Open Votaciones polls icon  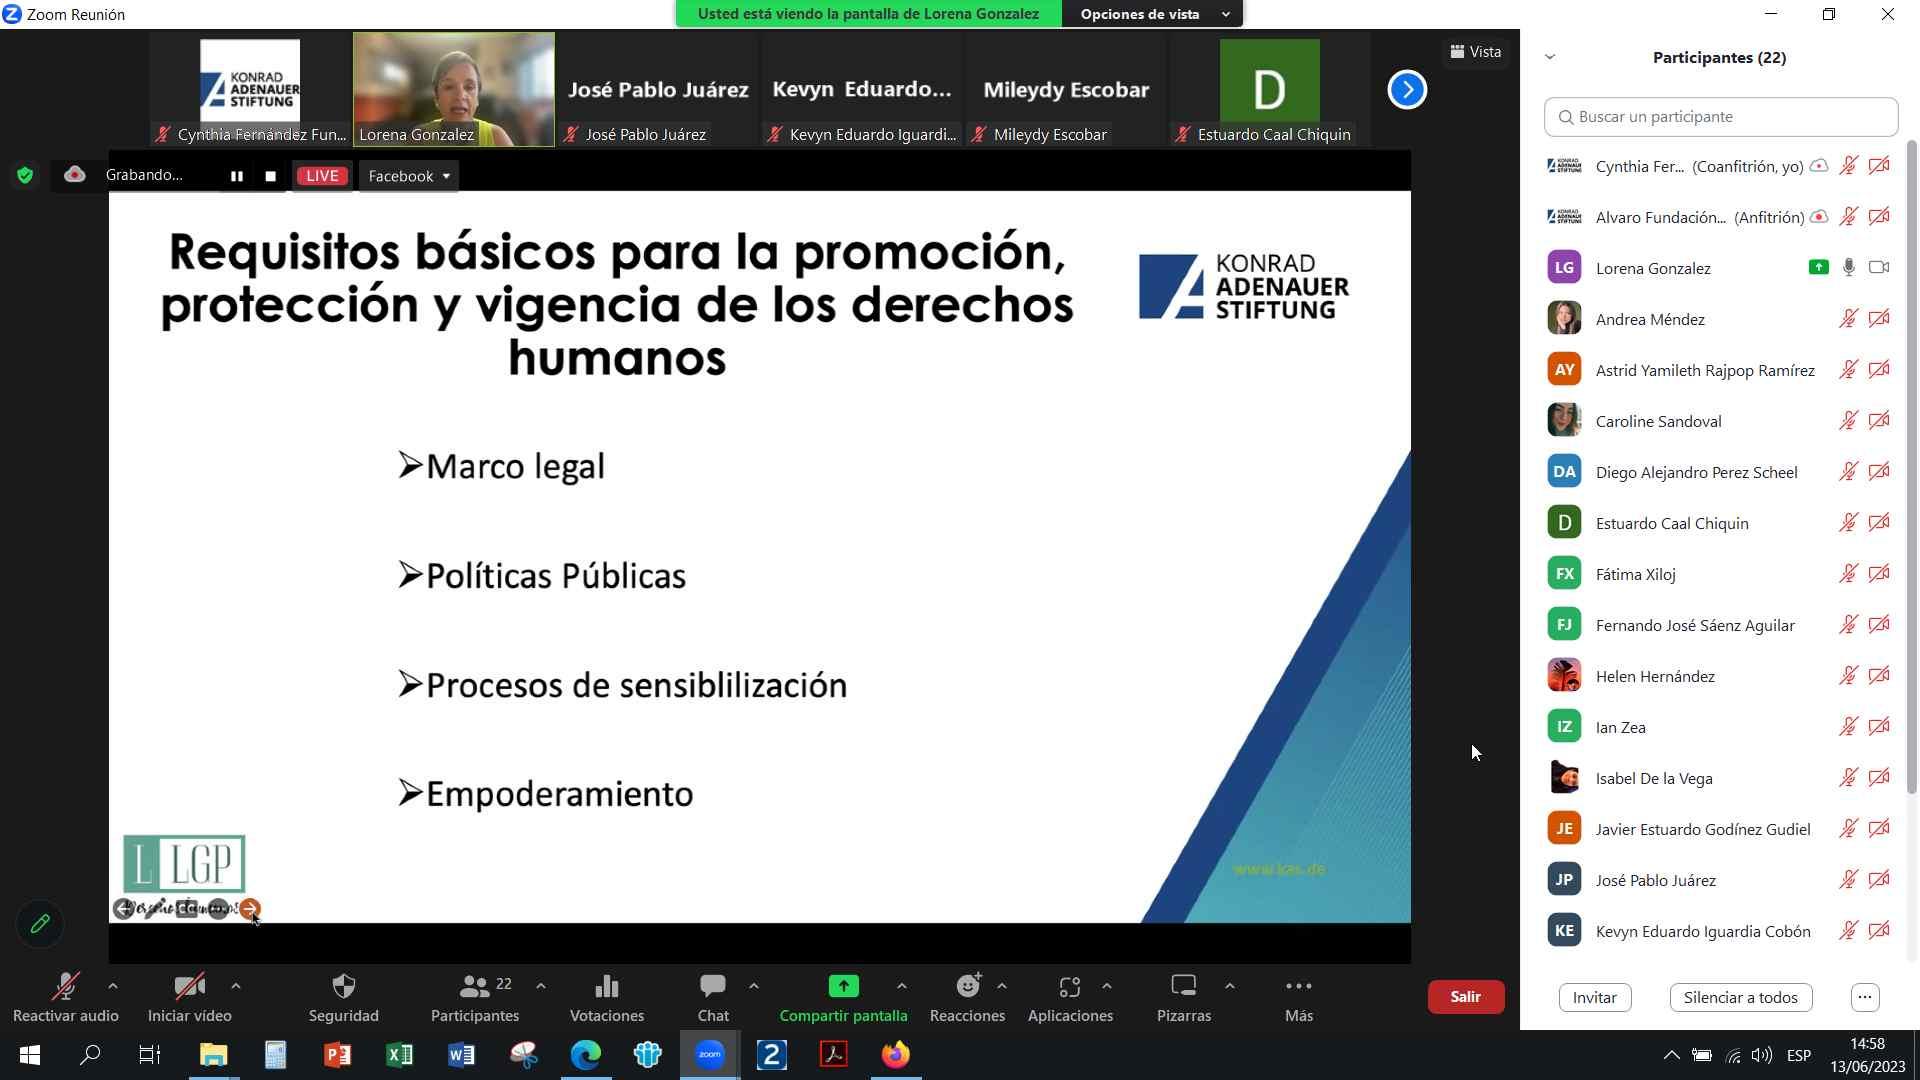click(x=606, y=987)
